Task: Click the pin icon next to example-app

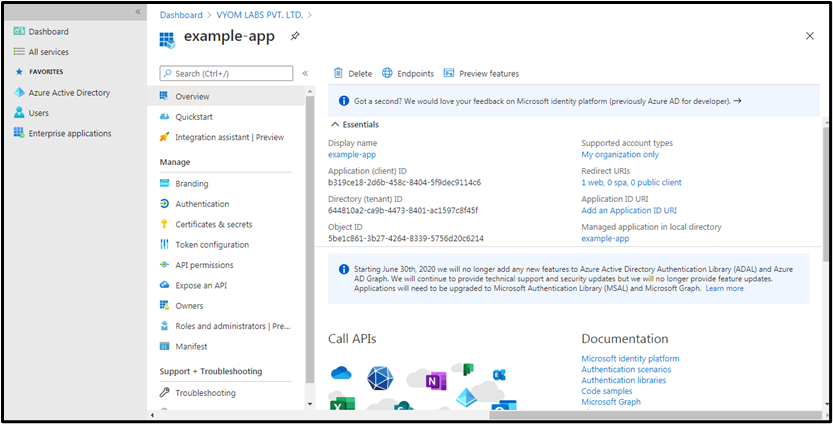Action: click(x=295, y=36)
